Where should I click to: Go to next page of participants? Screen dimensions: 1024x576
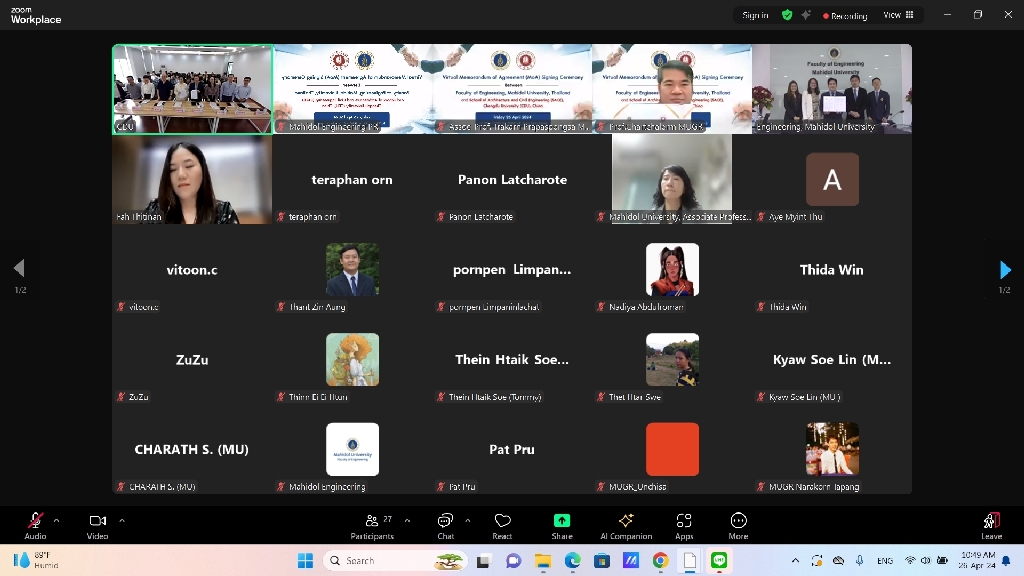(1005, 269)
